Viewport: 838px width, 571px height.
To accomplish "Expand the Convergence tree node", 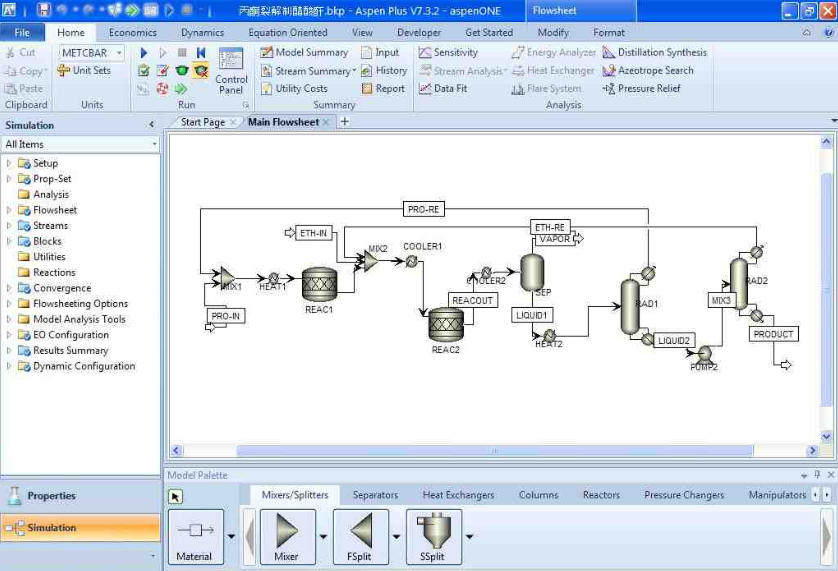I will 9,288.
